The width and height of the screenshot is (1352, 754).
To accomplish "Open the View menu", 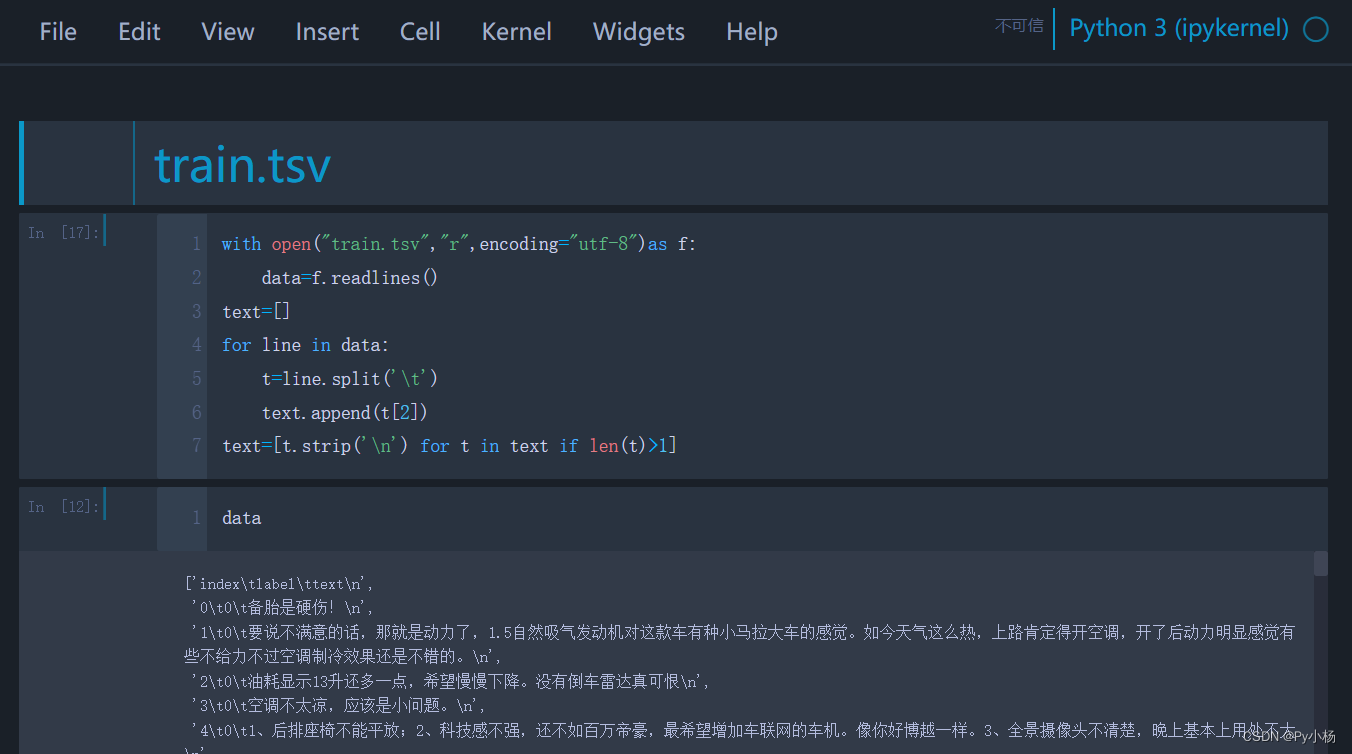I will [227, 31].
